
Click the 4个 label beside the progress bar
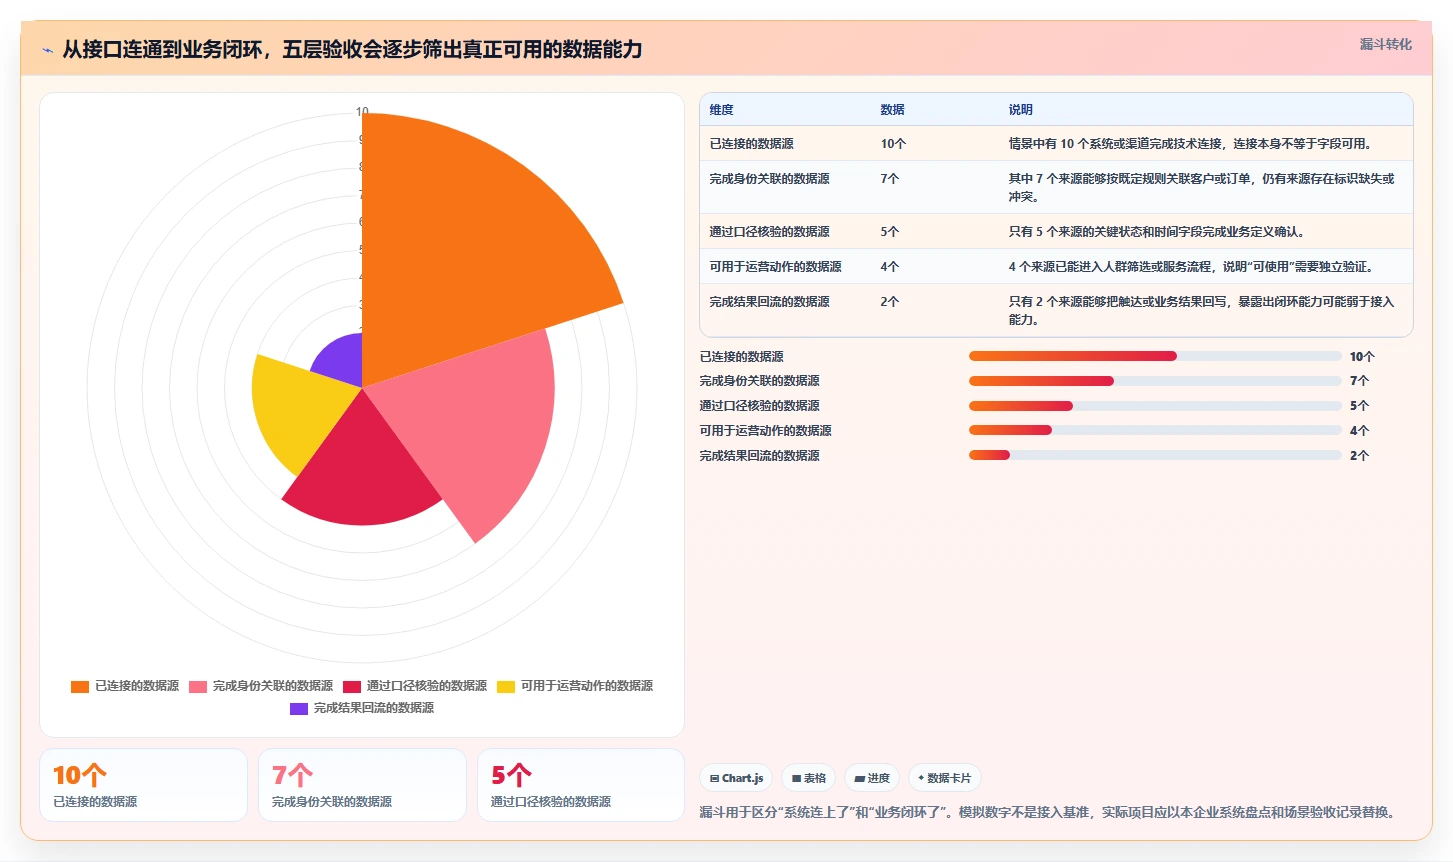coord(1359,431)
